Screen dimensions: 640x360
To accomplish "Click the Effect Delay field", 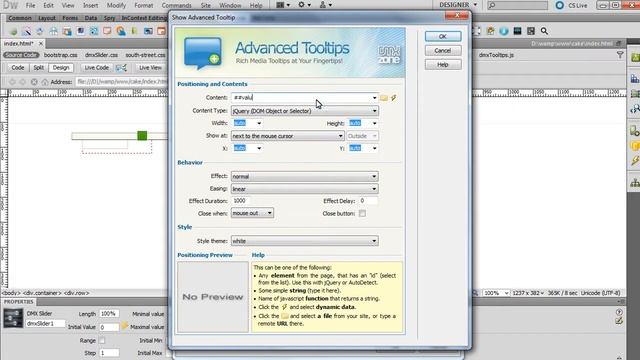I will pyautogui.click(x=368, y=201).
